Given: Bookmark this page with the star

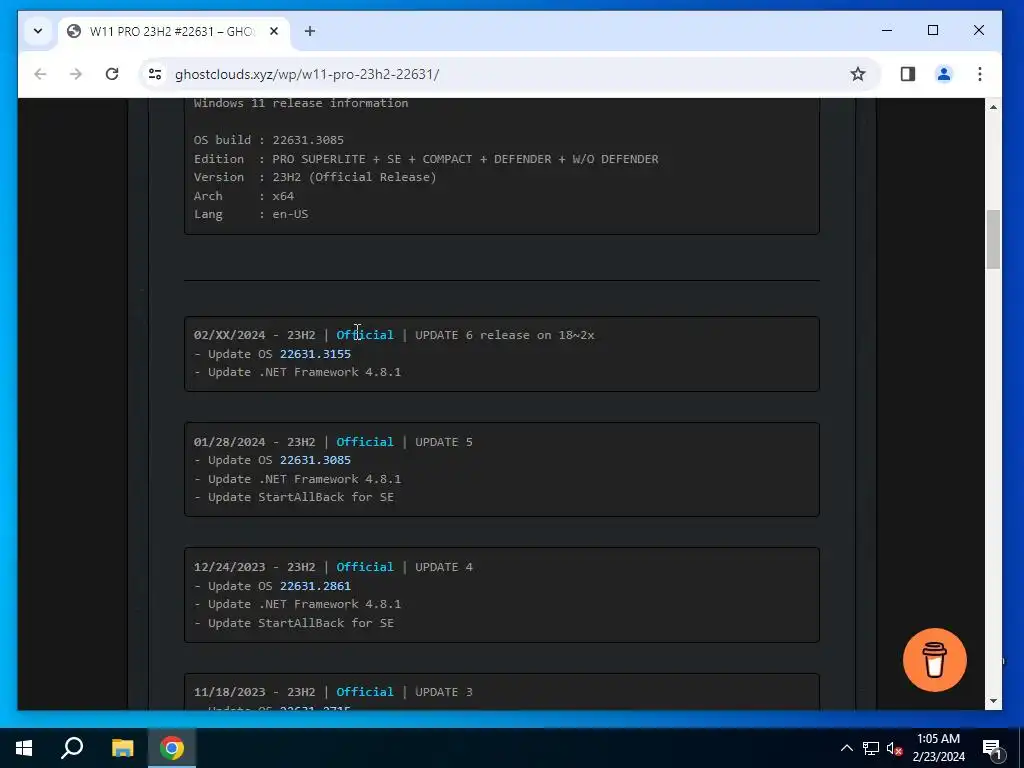Looking at the screenshot, I should tap(857, 74).
